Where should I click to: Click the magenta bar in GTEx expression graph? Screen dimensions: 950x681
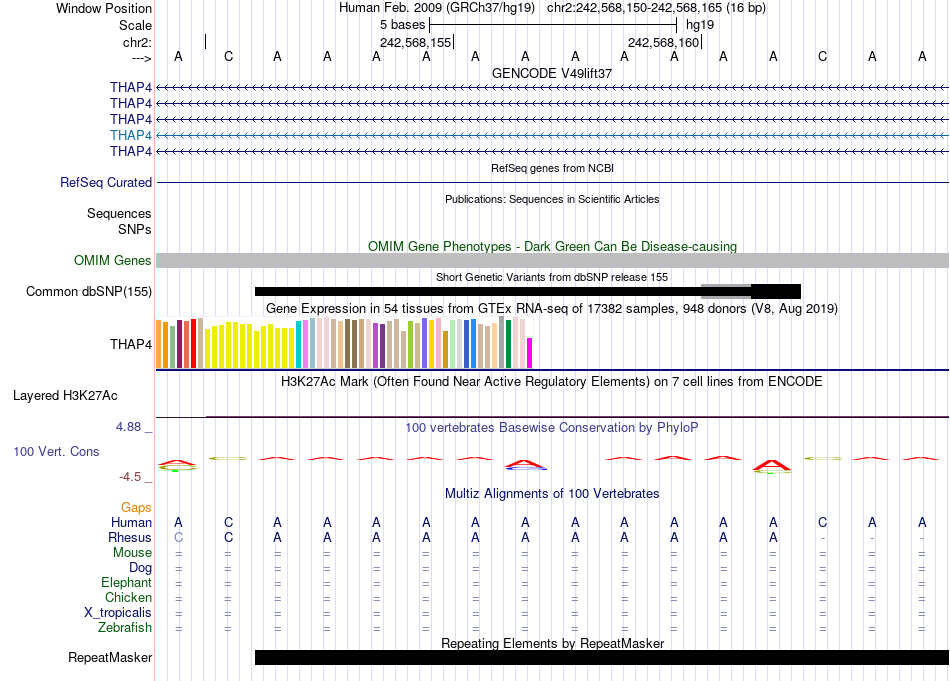[530, 353]
